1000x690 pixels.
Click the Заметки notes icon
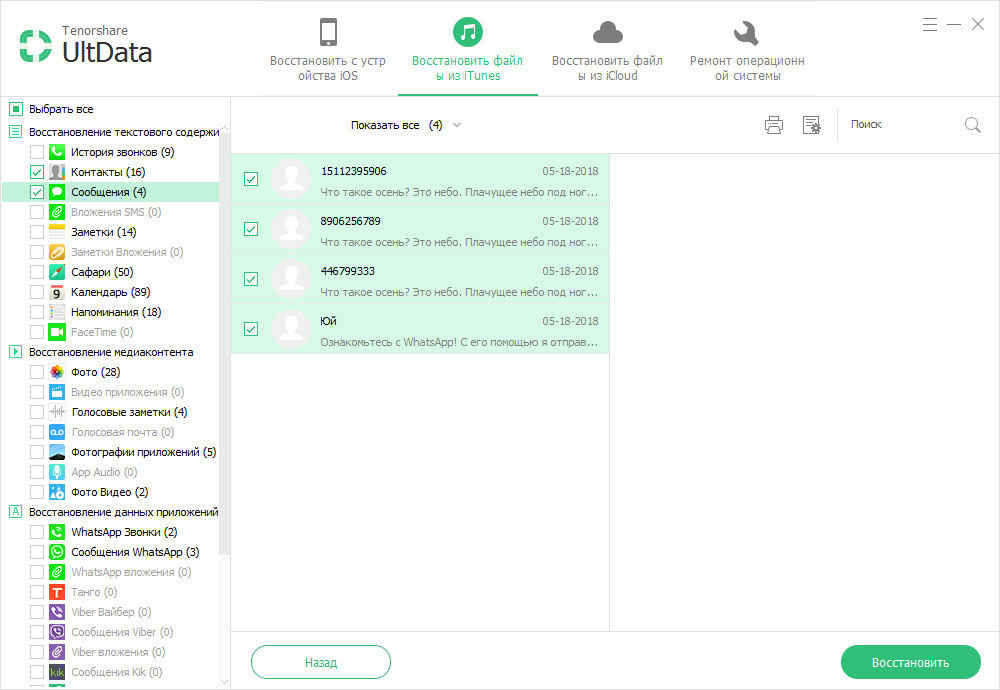point(57,232)
